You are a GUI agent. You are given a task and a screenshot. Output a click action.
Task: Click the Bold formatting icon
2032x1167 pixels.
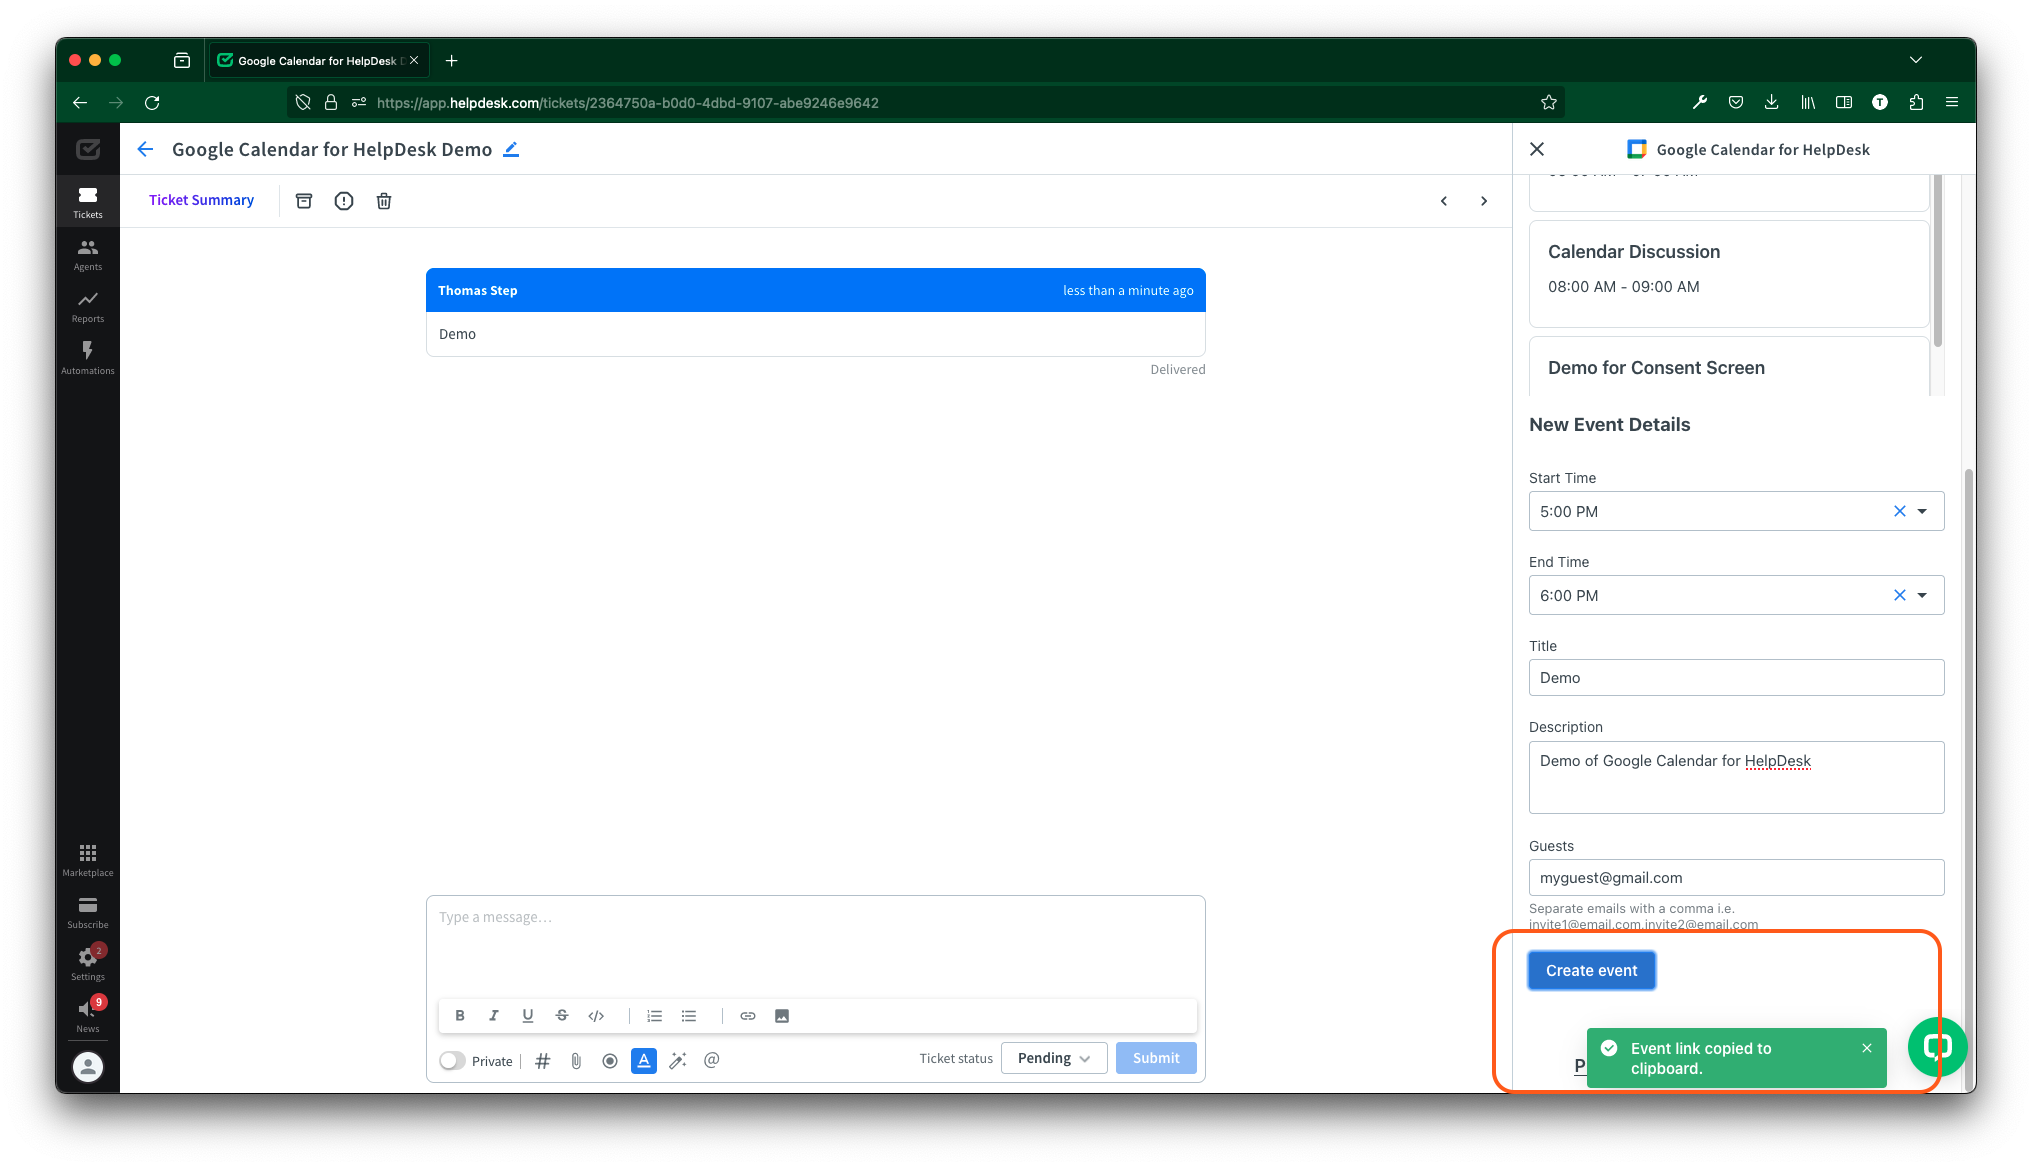point(461,1015)
